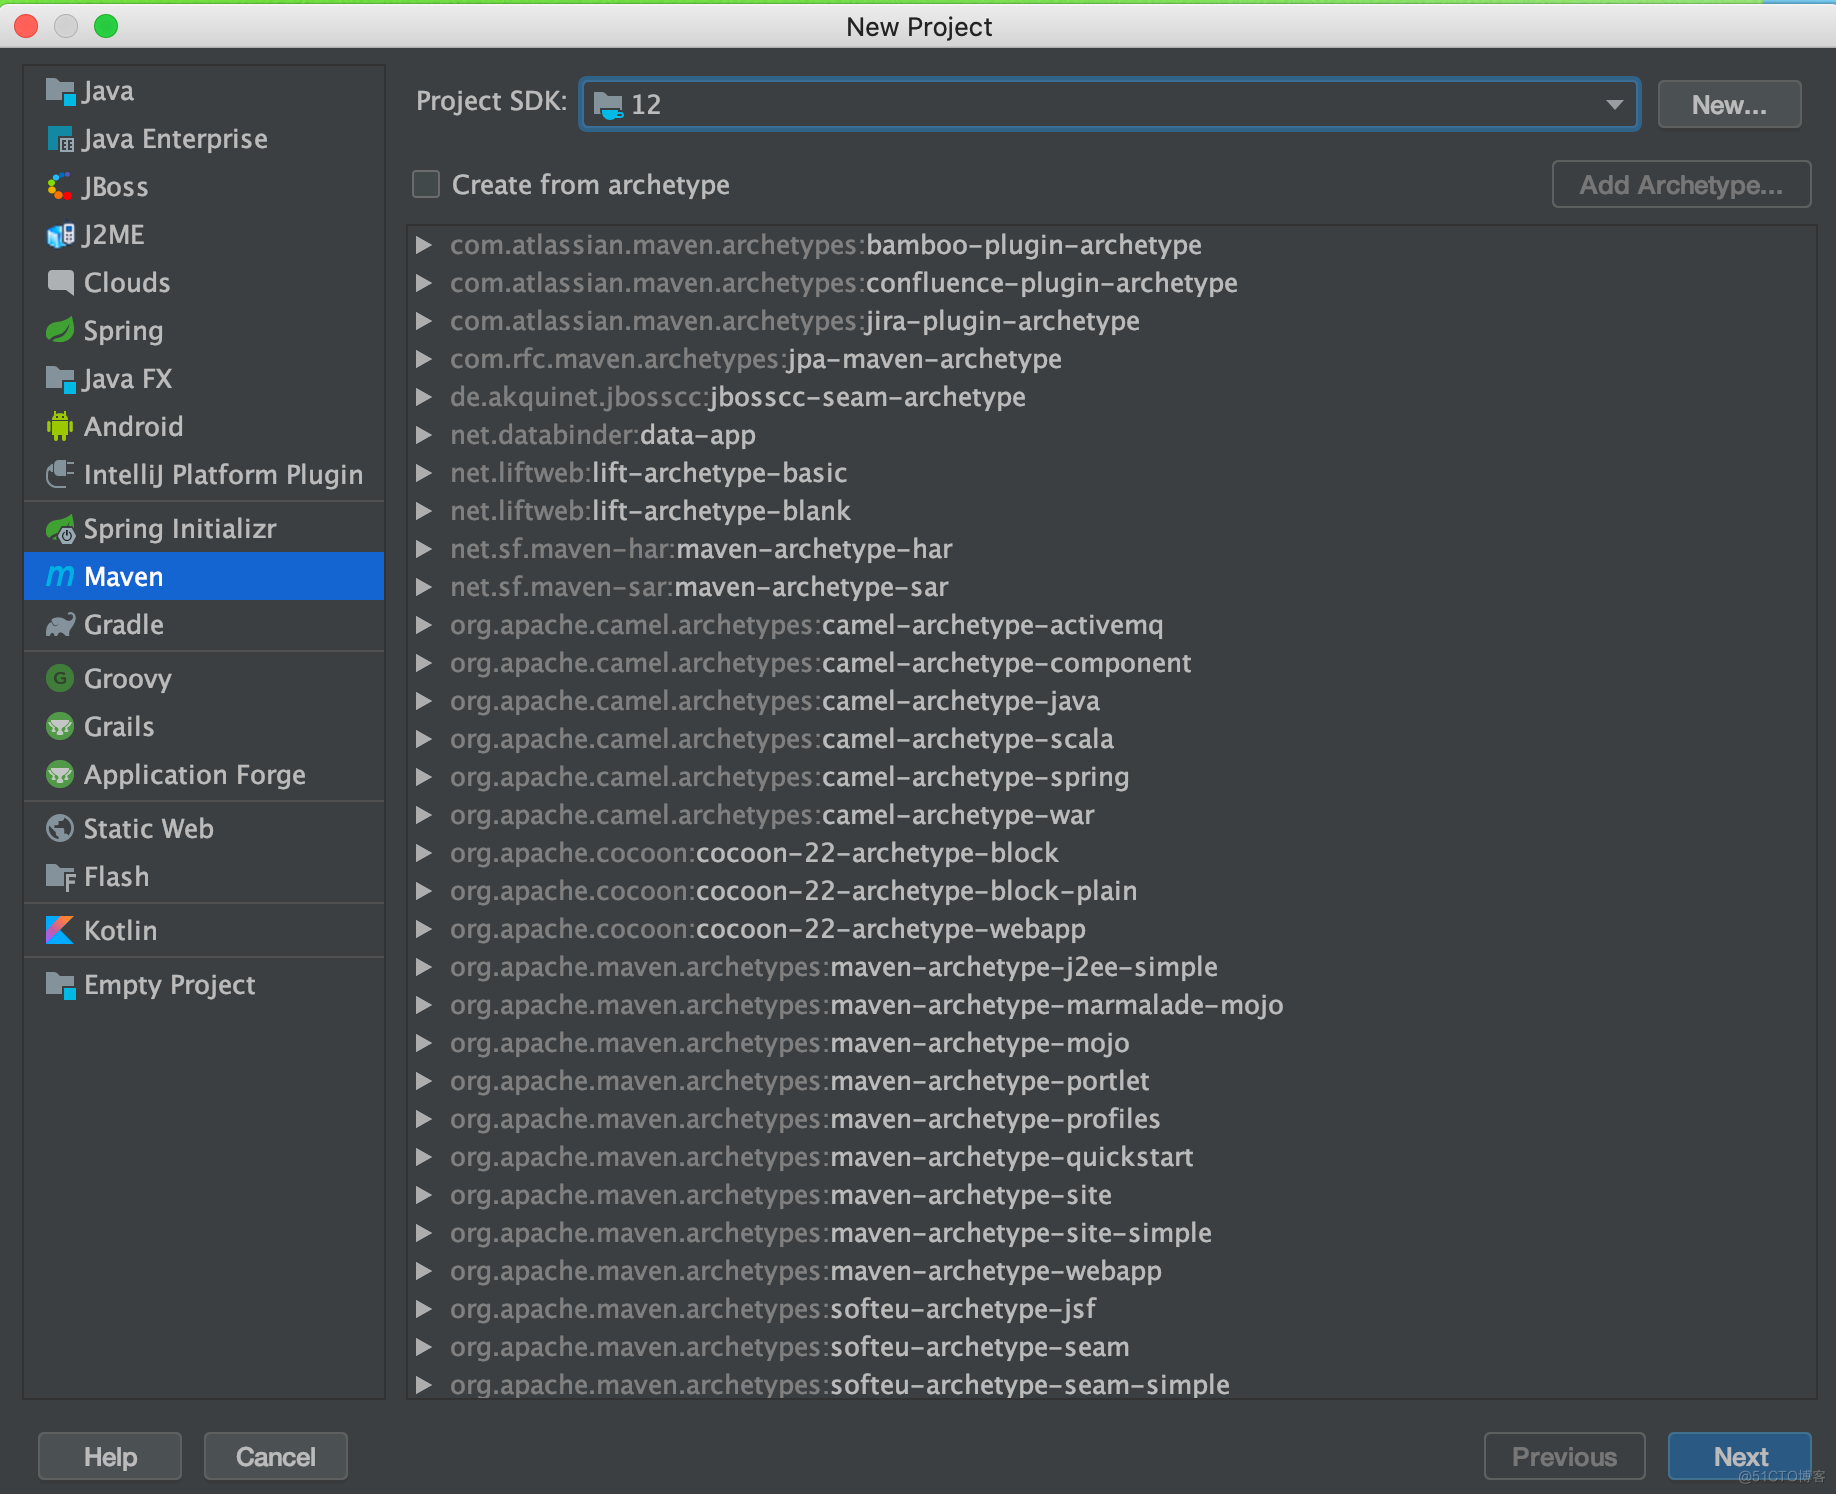Screen dimensions: 1836x1494
Task: Expand maven-archetype-quickstart node
Action: point(424,1157)
